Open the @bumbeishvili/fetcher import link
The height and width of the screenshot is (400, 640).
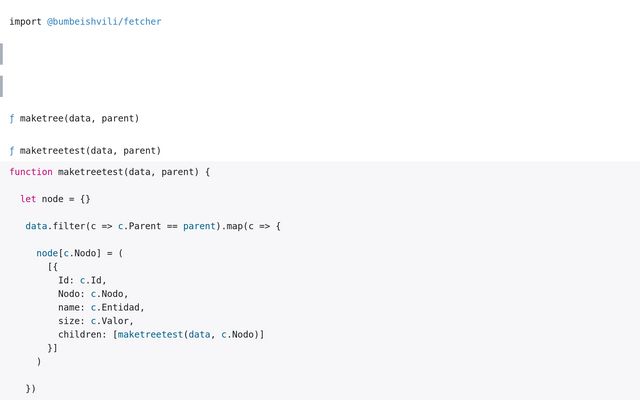point(104,21)
